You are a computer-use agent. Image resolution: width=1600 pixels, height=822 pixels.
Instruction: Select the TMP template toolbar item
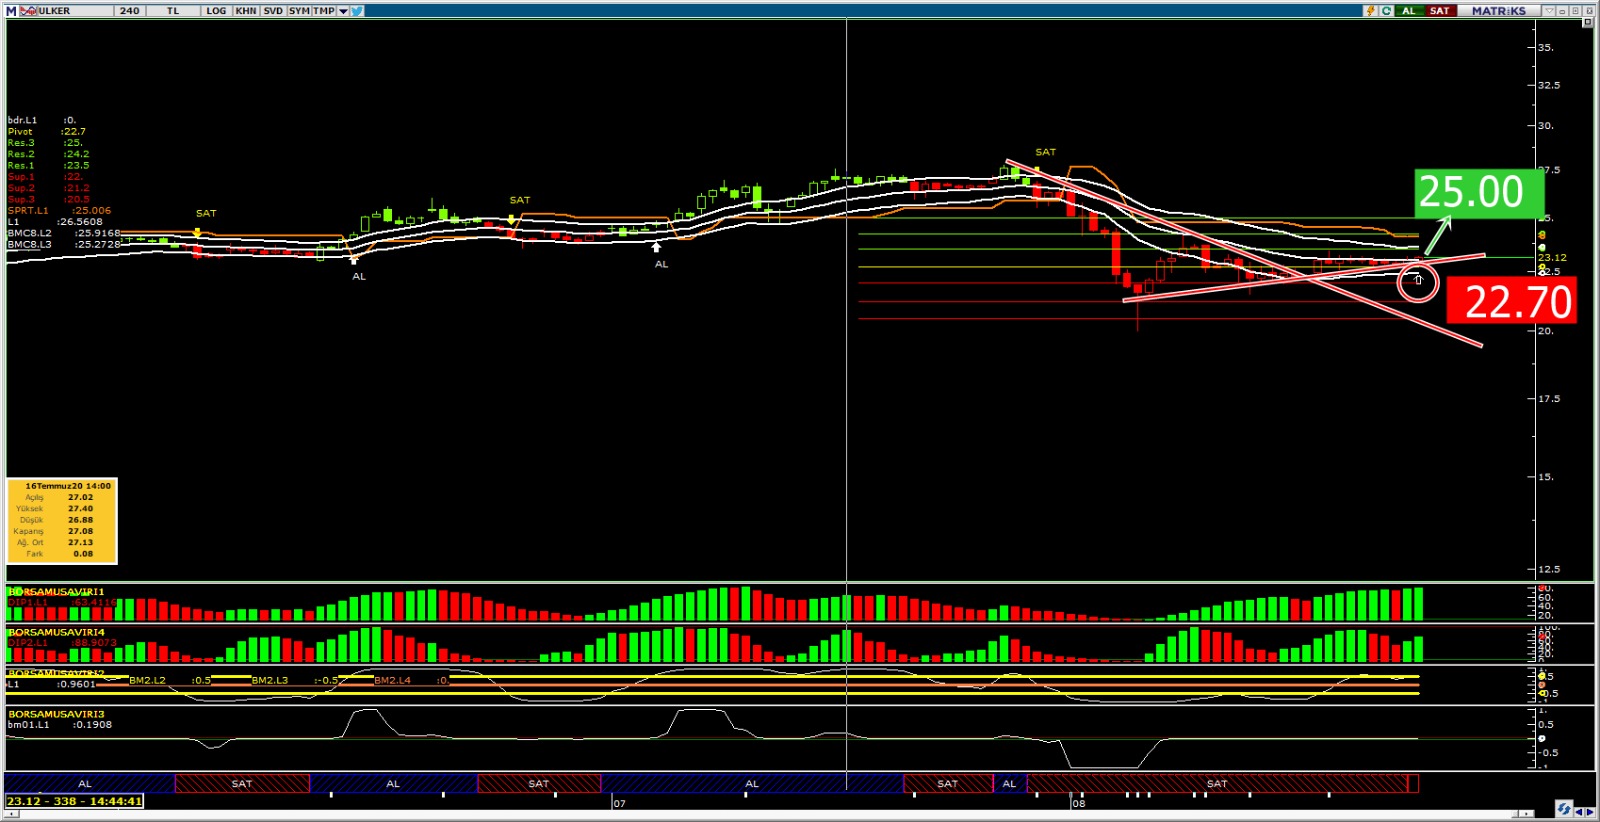tap(323, 11)
